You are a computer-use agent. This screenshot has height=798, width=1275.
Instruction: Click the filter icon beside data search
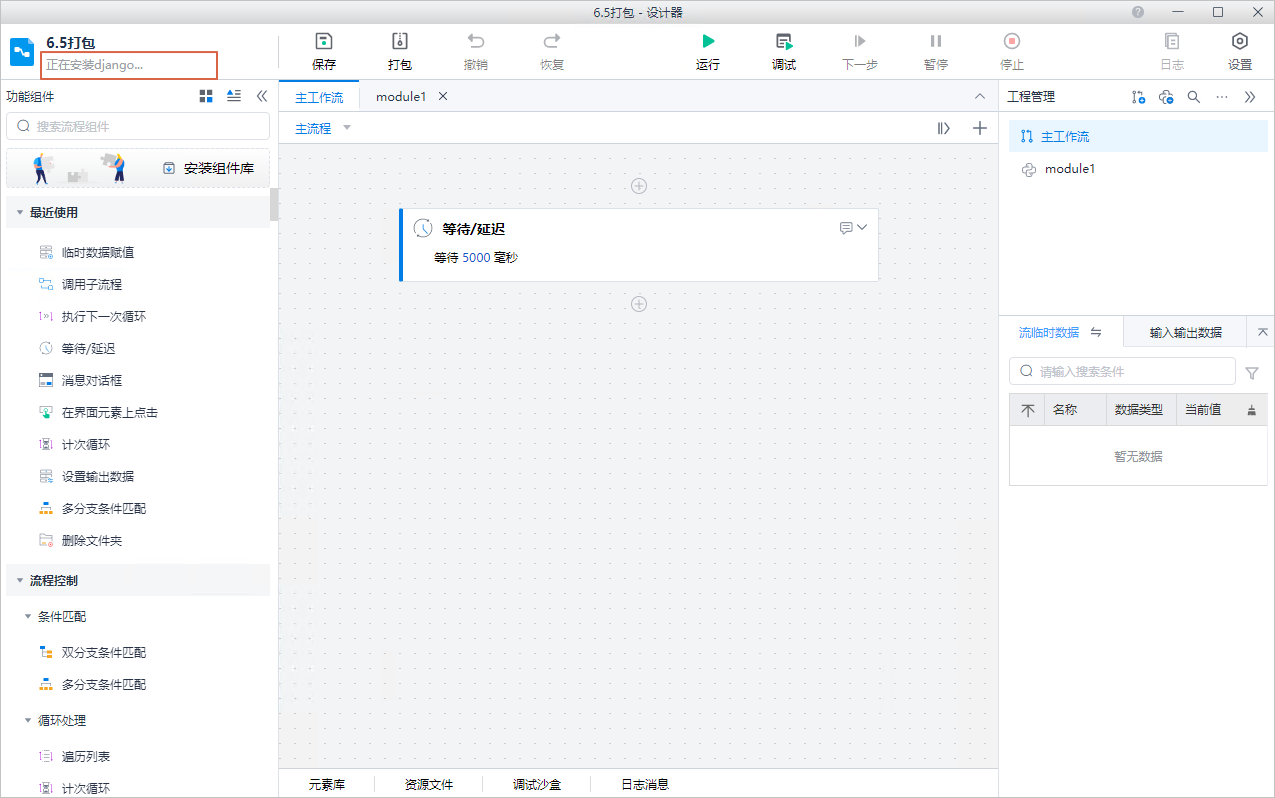[1252, 373]
